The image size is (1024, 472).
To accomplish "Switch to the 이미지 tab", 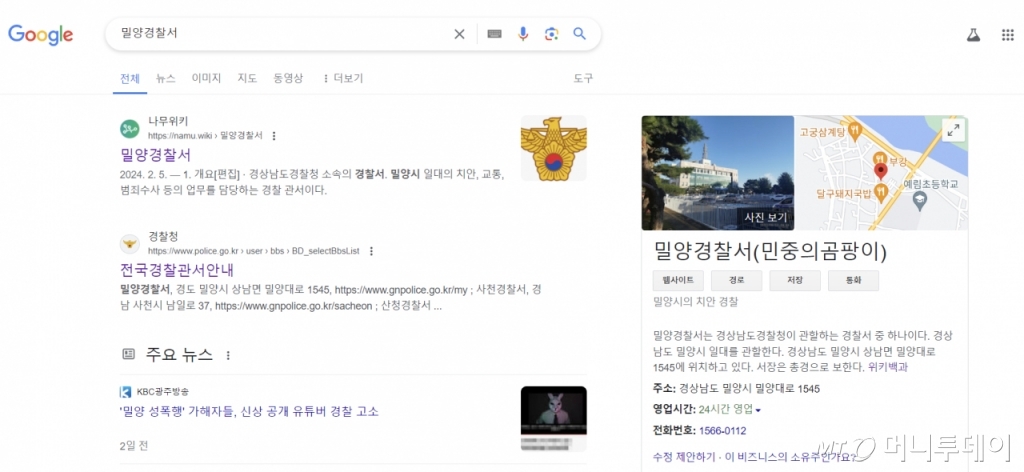I will pyautogui.click(x=206, y=78).
